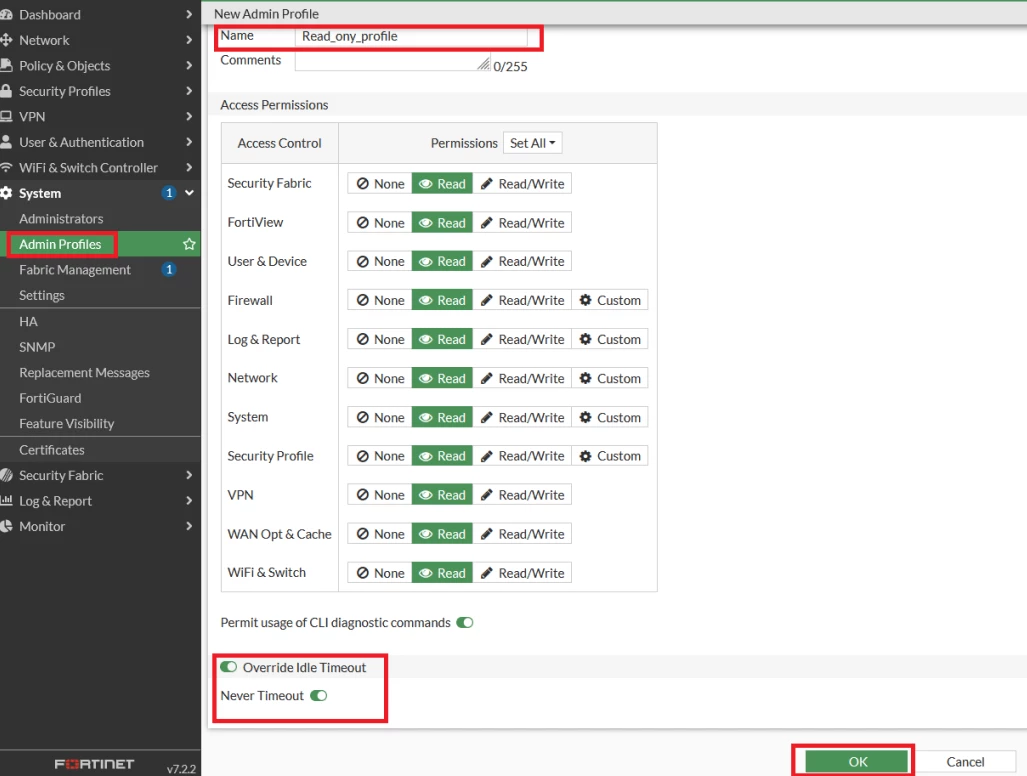This screenshot has width=1027, height=776.
Task: Set WAN Opt & Cache to Read/Write
Action: pos(522,534)
